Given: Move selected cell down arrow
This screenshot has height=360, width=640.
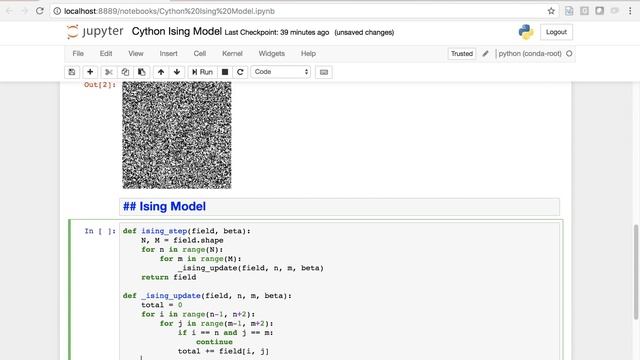Looking at the screenshot, I should click(177, 72).
